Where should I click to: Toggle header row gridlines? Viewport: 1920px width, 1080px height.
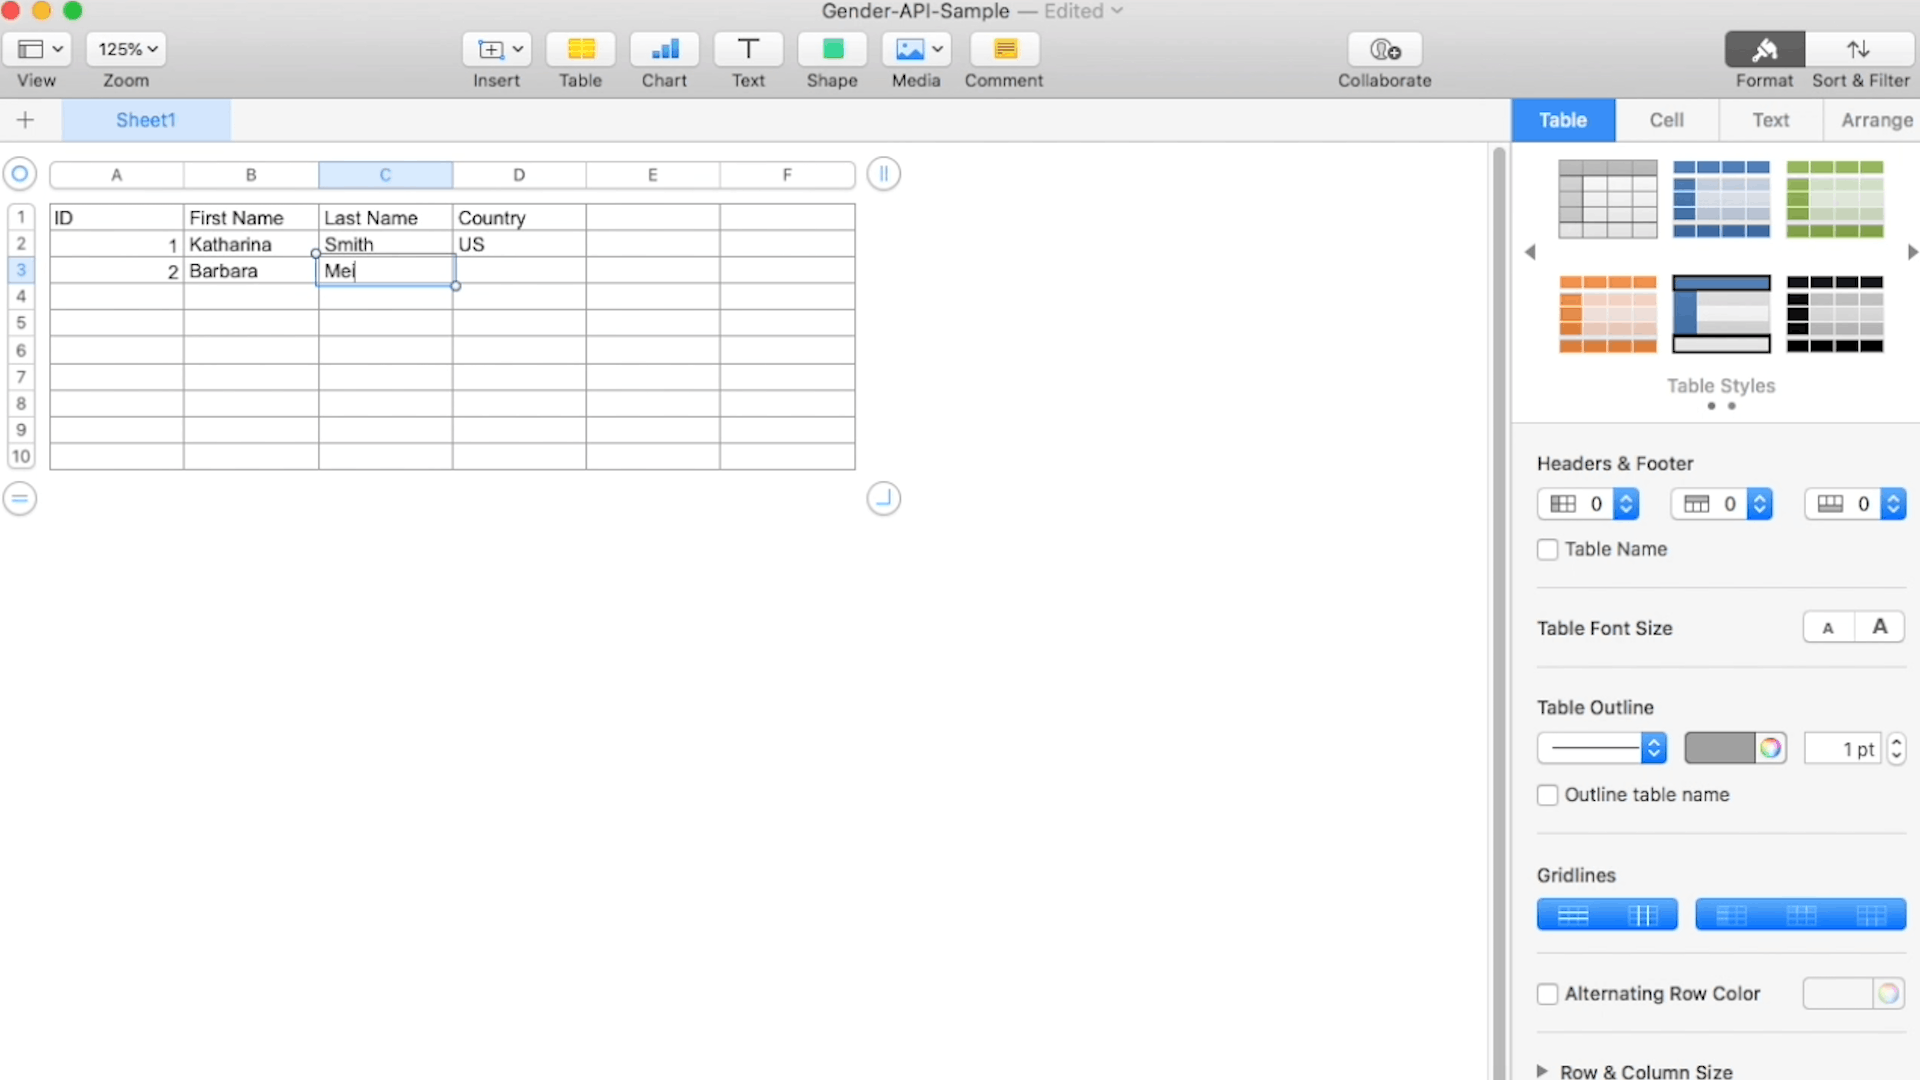coord(1801,915)
